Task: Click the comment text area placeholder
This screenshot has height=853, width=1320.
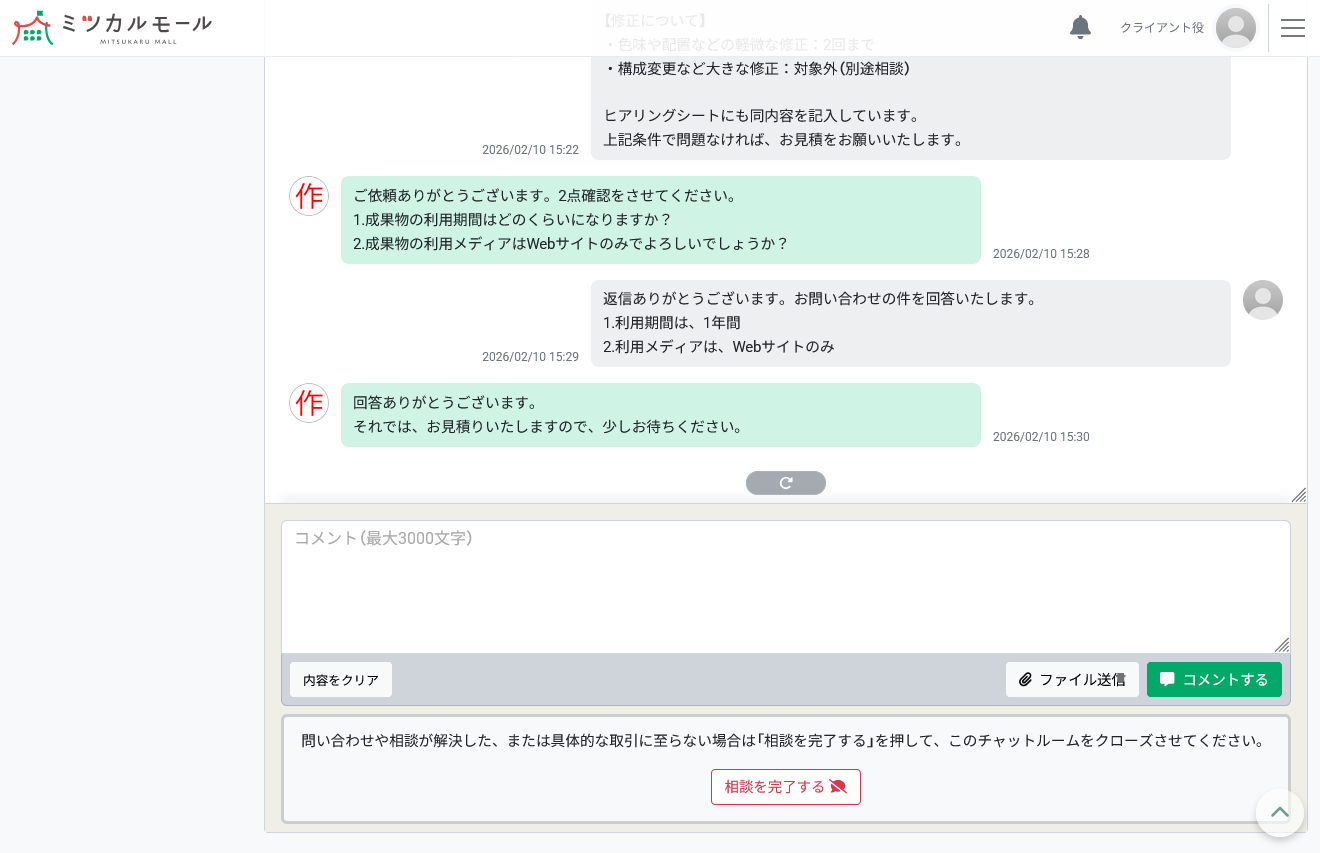Action: coord(384,539)
